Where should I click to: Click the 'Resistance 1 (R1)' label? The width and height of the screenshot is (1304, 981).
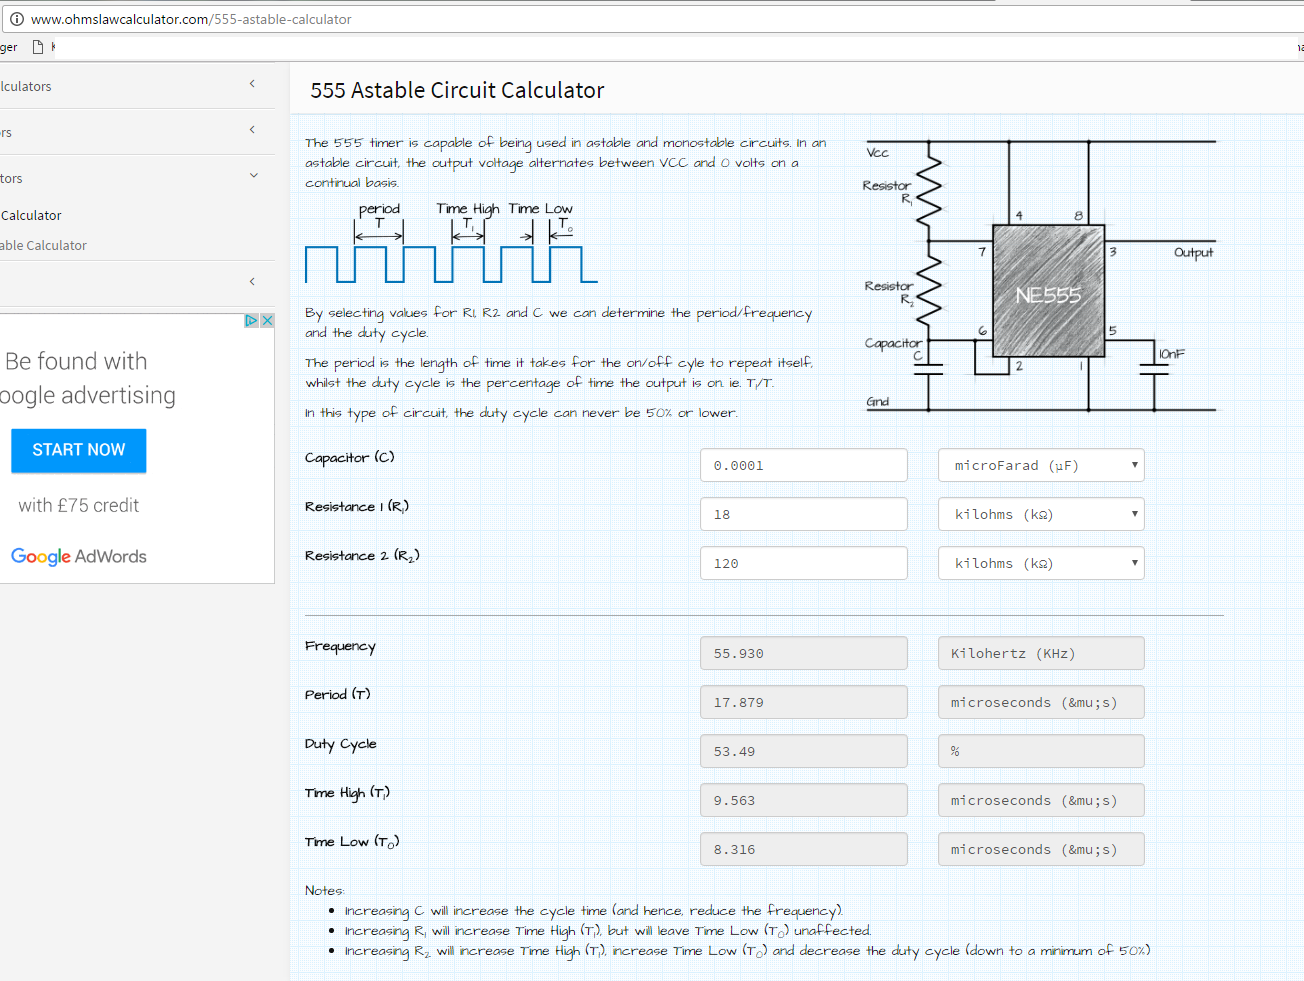tap(357, 507)
